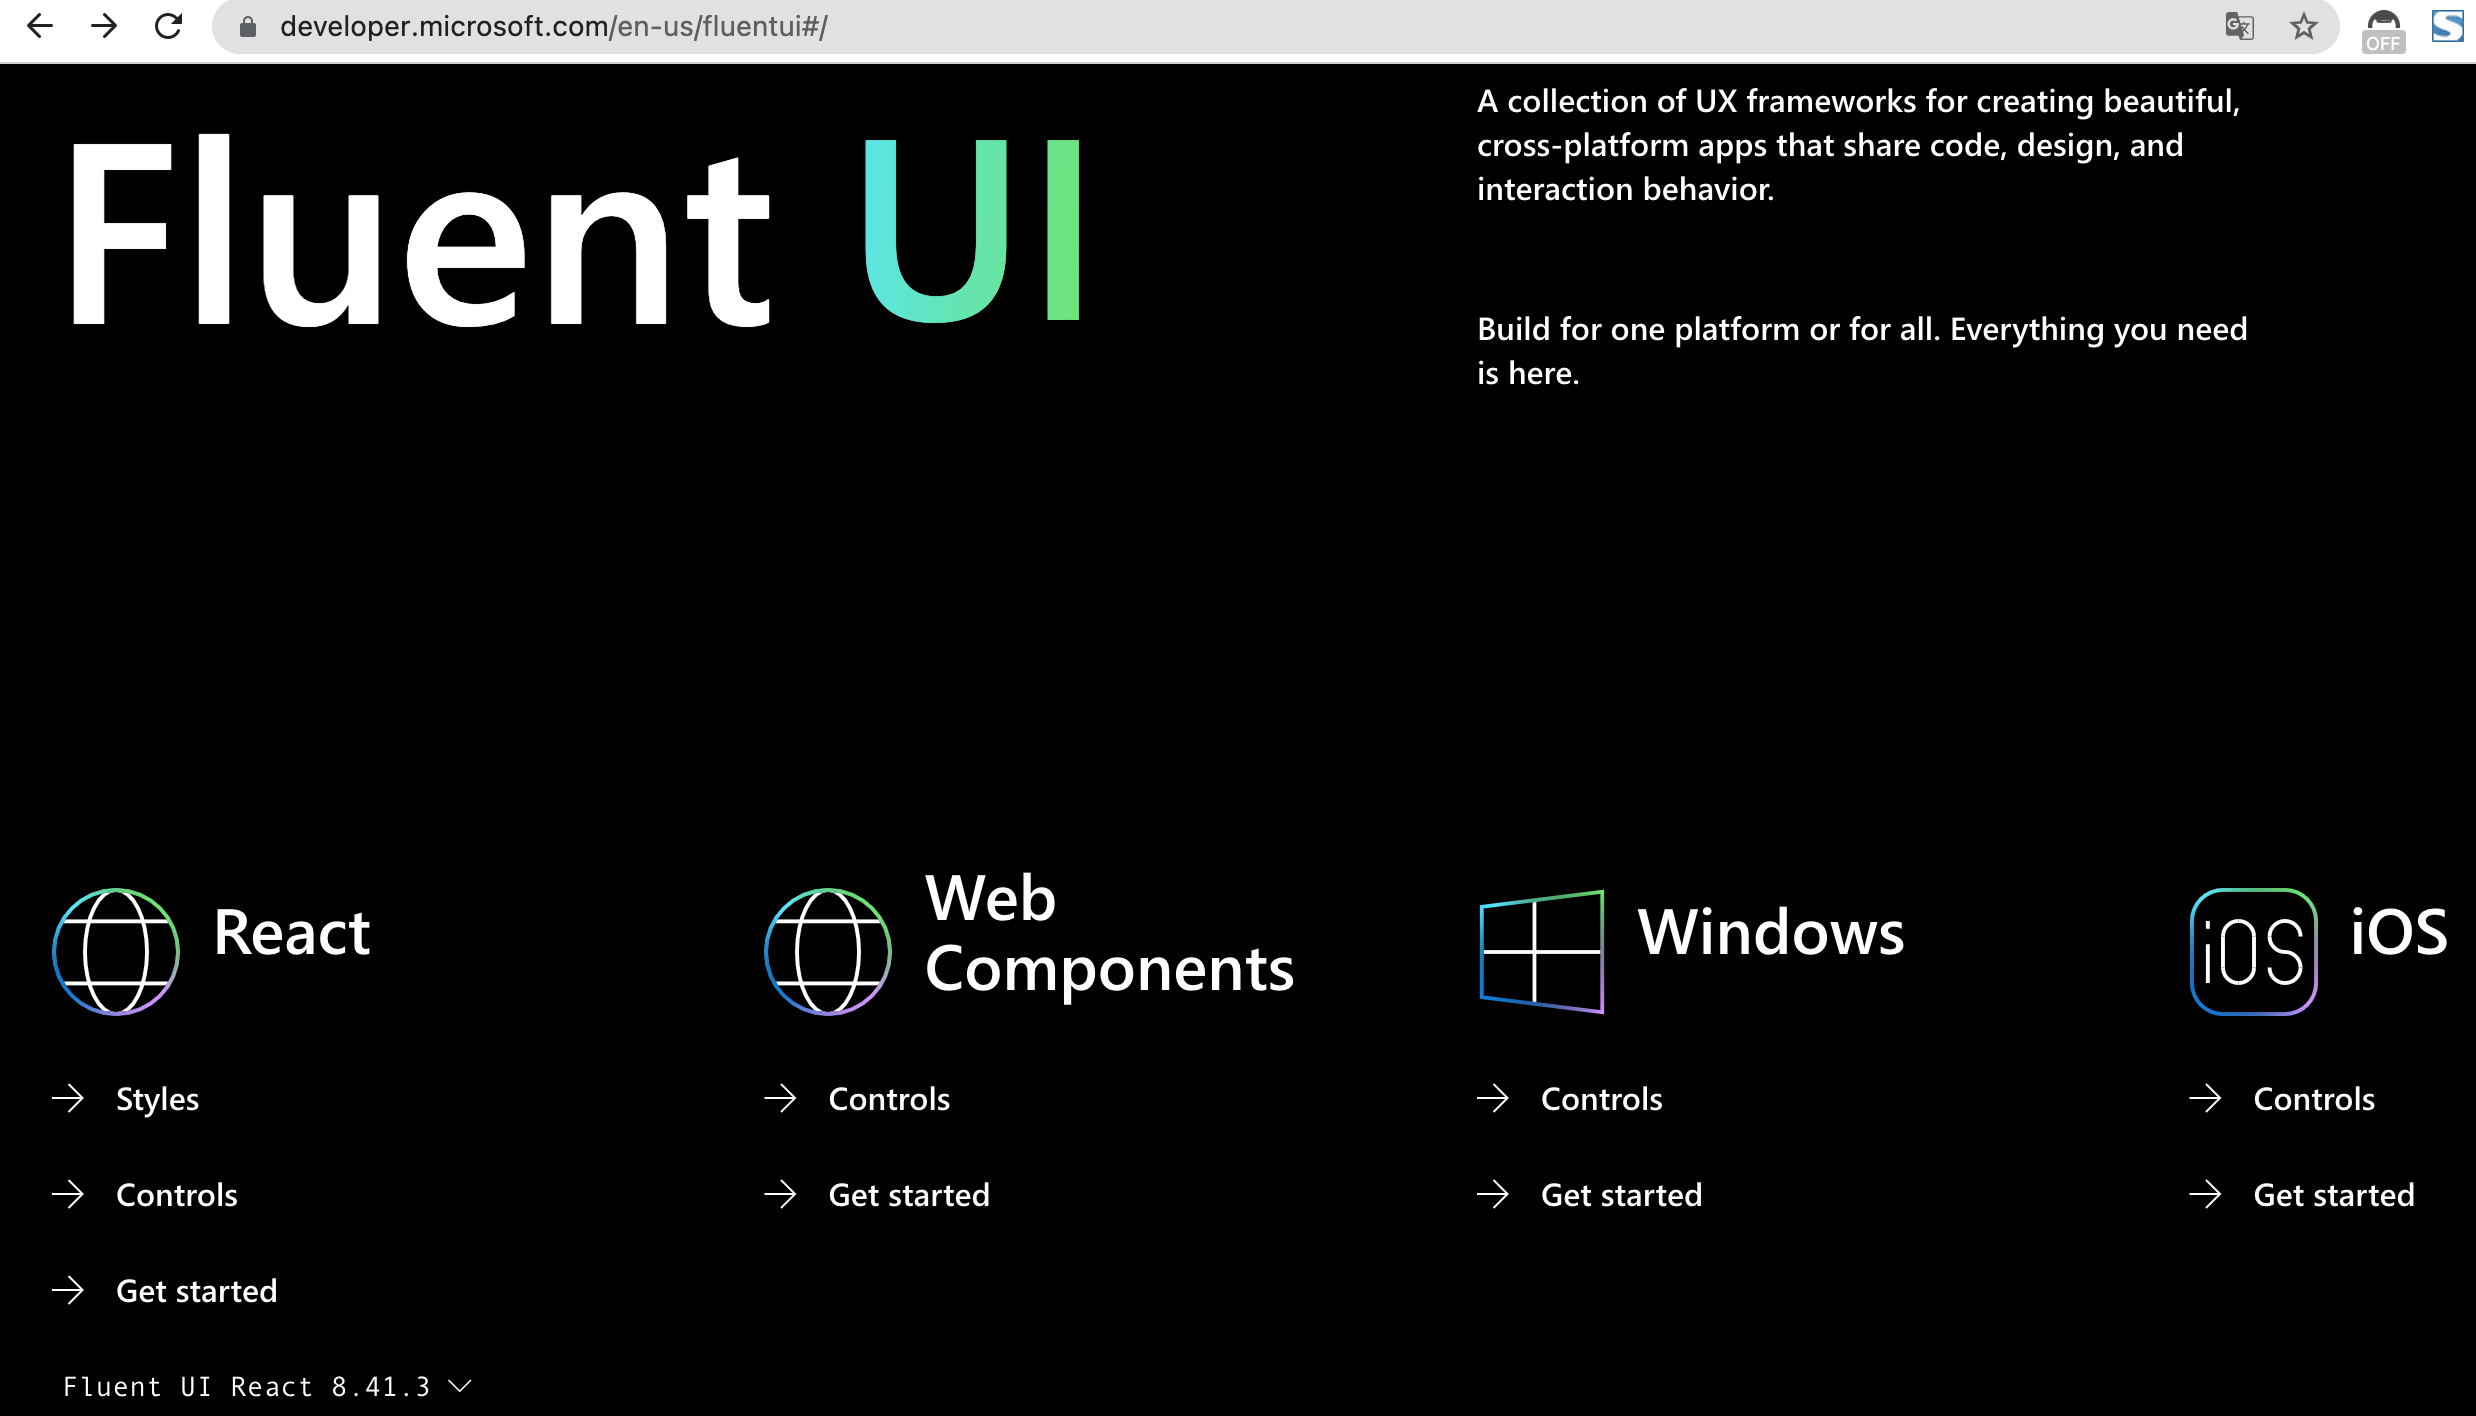Viewport: 2476px width, 1416px height.
Task: Open Controls under iOS
Action: 2313,1099
